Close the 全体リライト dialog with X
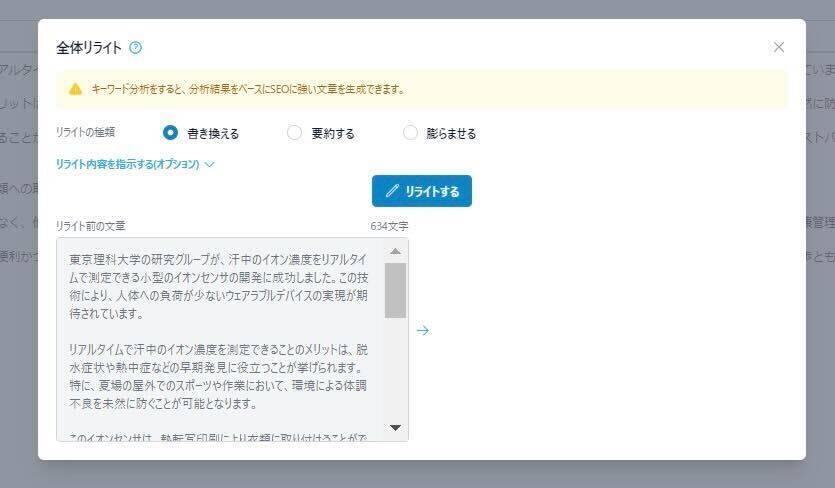This screenshot has width=835, height=488. 779,47
